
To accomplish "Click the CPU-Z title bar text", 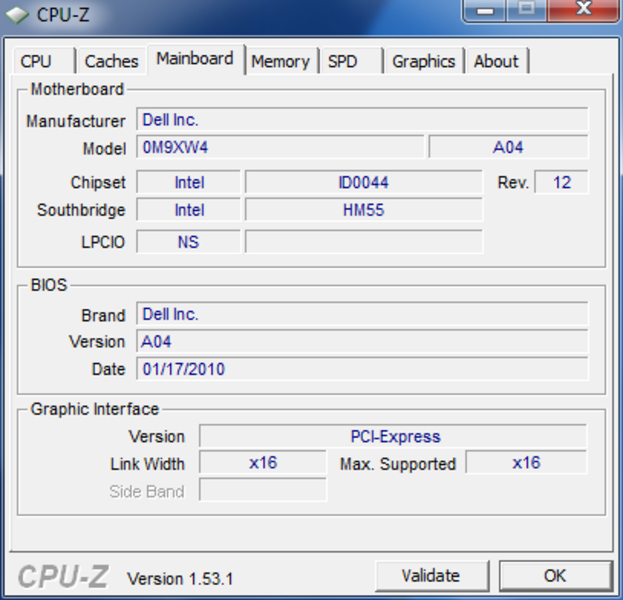I will [63, 15].
